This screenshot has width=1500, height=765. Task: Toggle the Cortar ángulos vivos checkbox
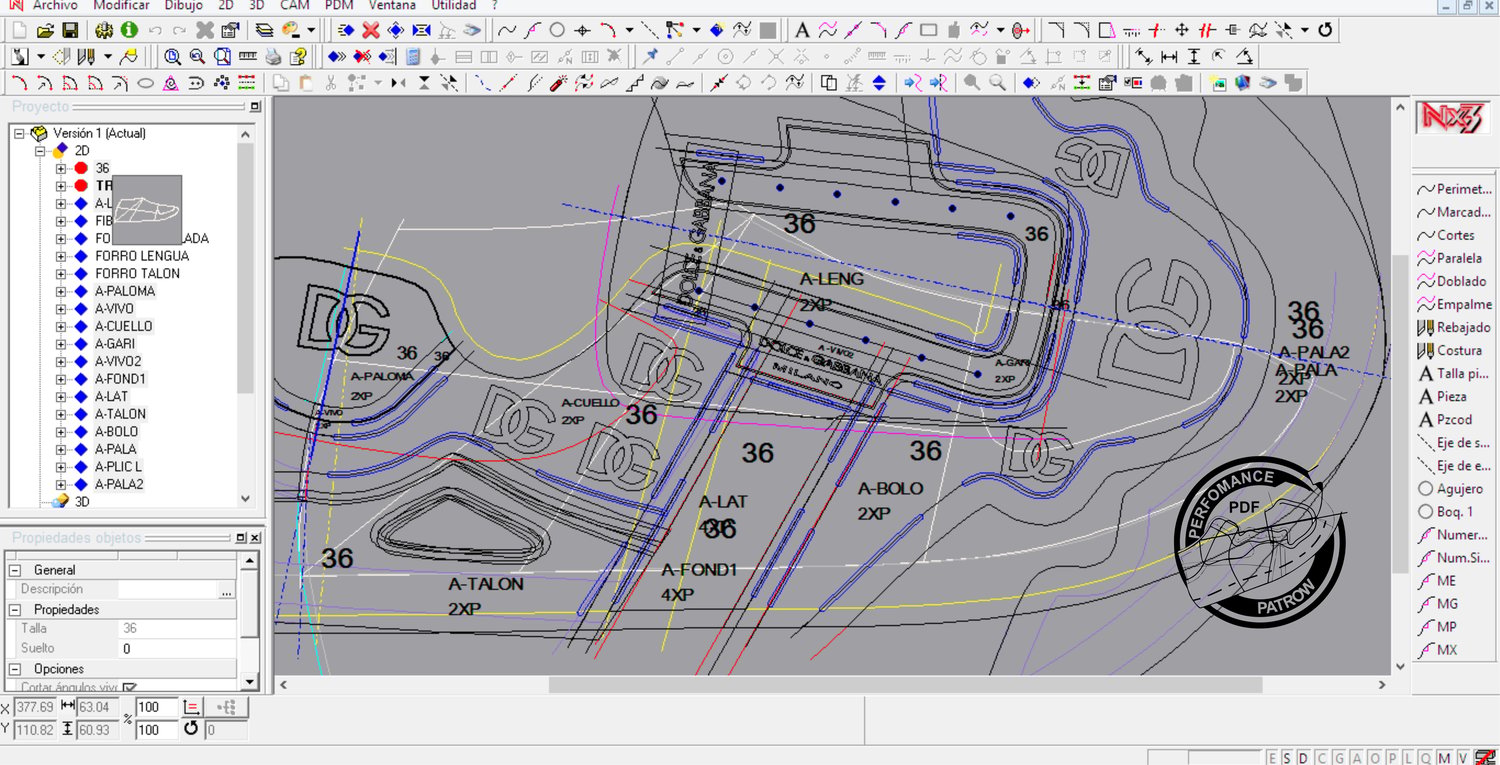coord(129,688)
